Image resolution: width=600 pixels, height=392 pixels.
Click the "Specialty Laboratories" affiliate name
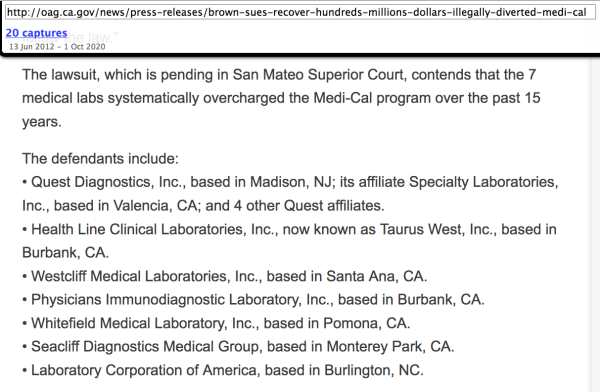tap(481, 182)
